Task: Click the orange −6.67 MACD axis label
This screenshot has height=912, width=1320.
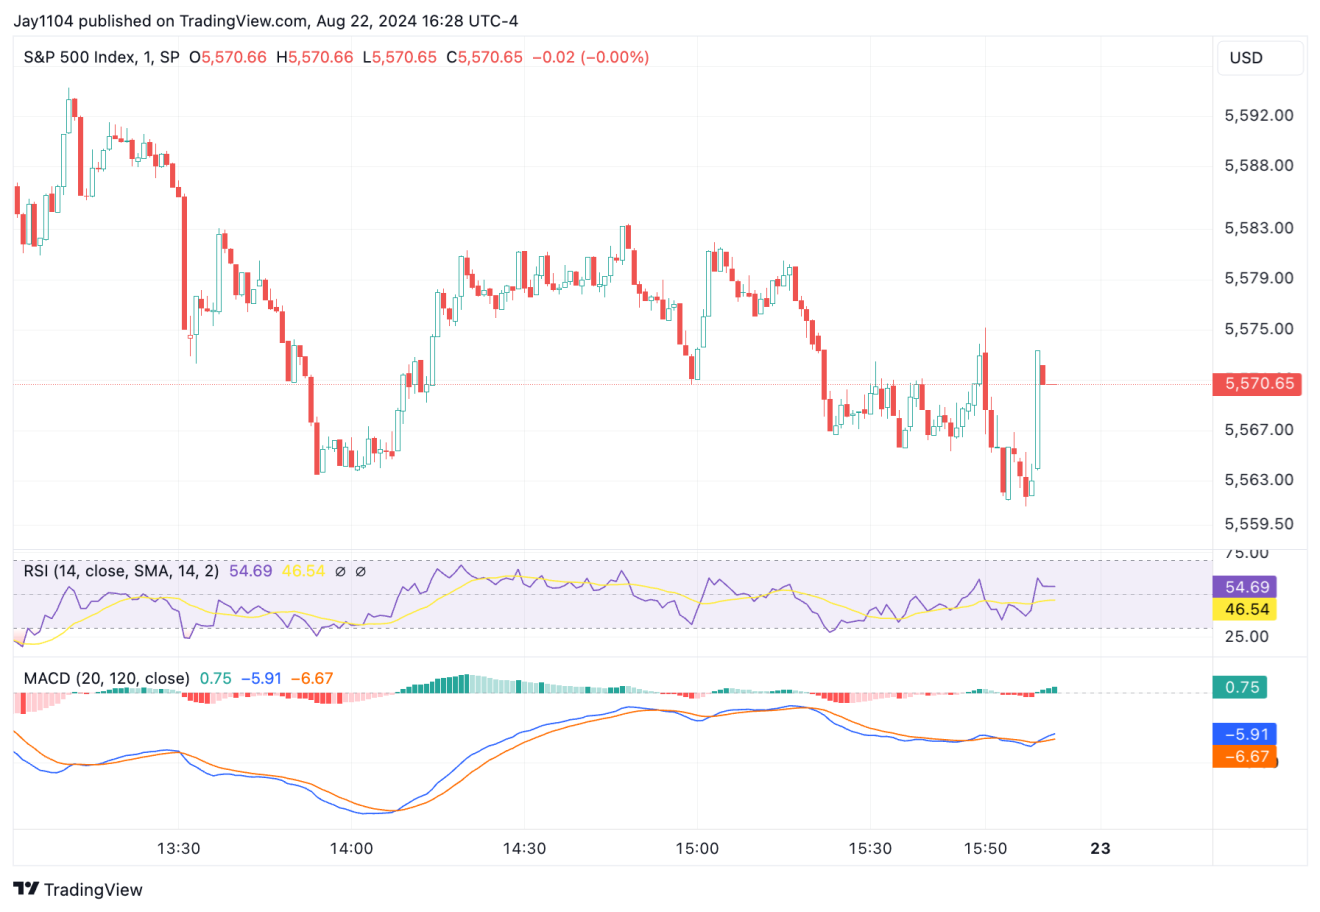Action: (1245, 756)
